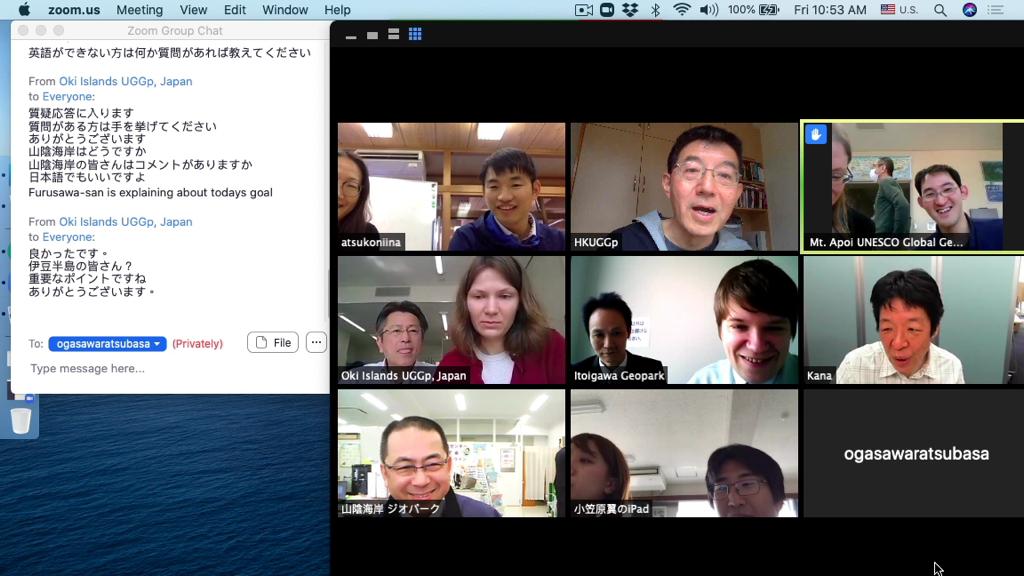This screenshot has width=1024, height=576.
Task: Click the first Everyone recipient link
Action: 68,97
